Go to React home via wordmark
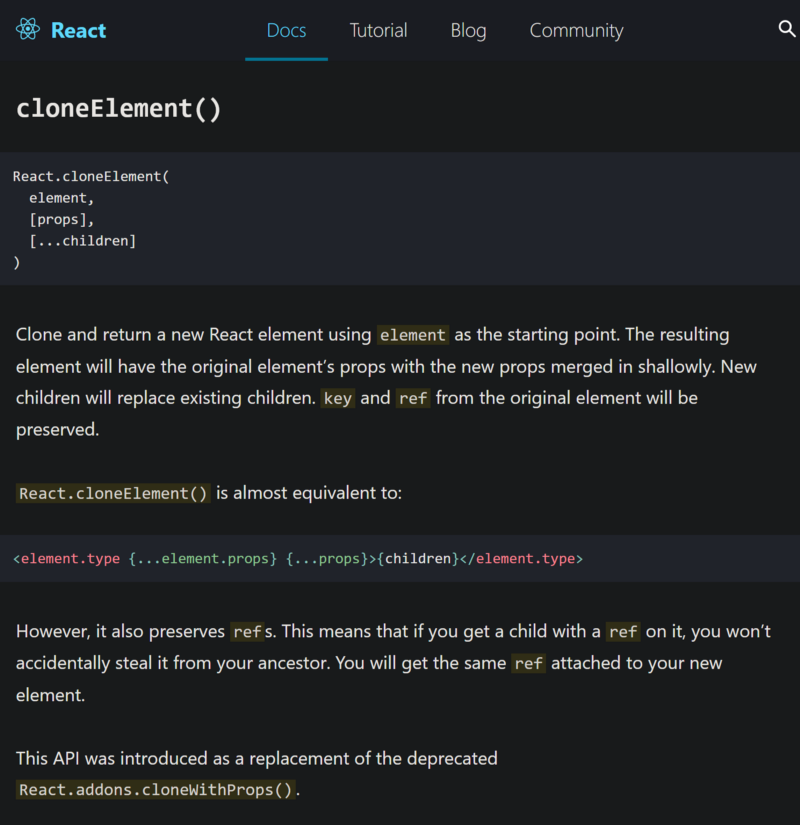Screen dimensions: 800x825 coord(78,31)
